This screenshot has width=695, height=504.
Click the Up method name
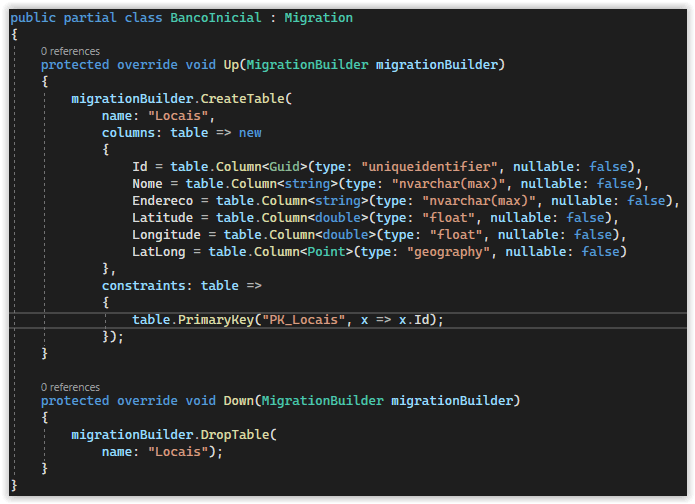tap(231, 65)
